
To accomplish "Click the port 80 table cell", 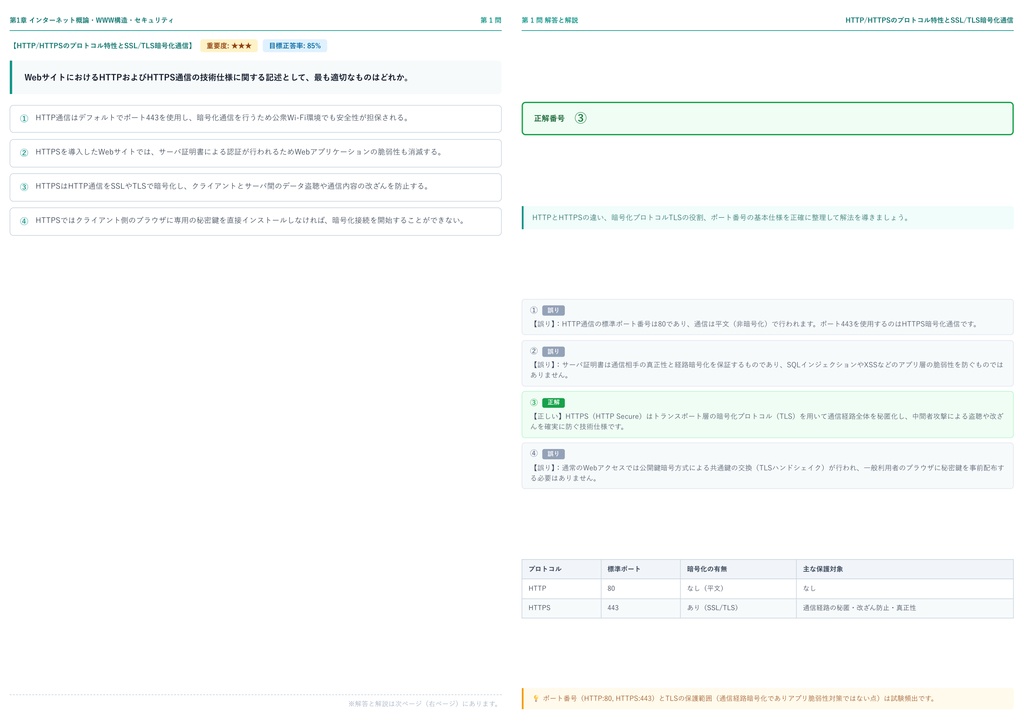I will pos(640,588).
